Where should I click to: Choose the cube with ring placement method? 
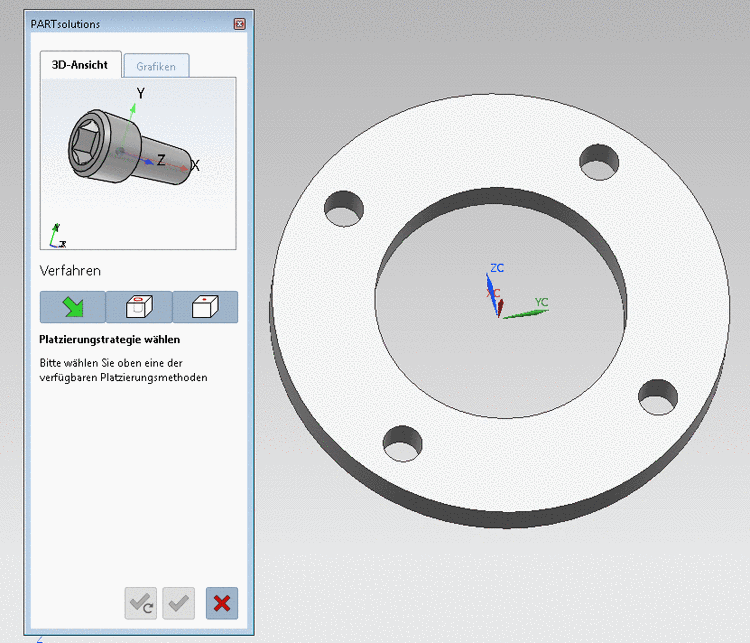tap(139, 307)
